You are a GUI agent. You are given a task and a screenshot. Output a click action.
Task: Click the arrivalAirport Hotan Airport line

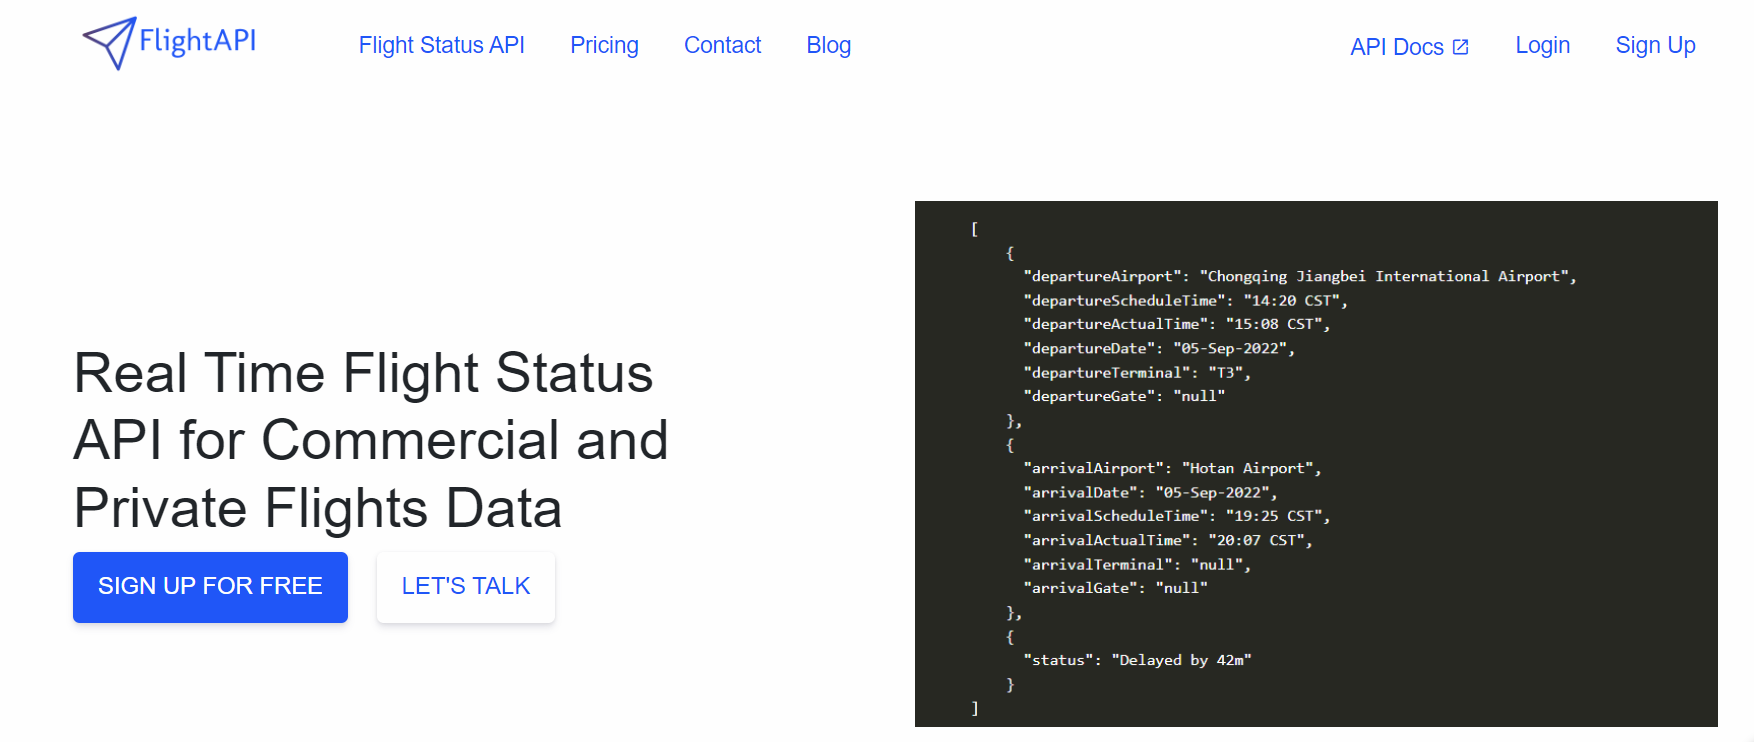click(1172, 468)
